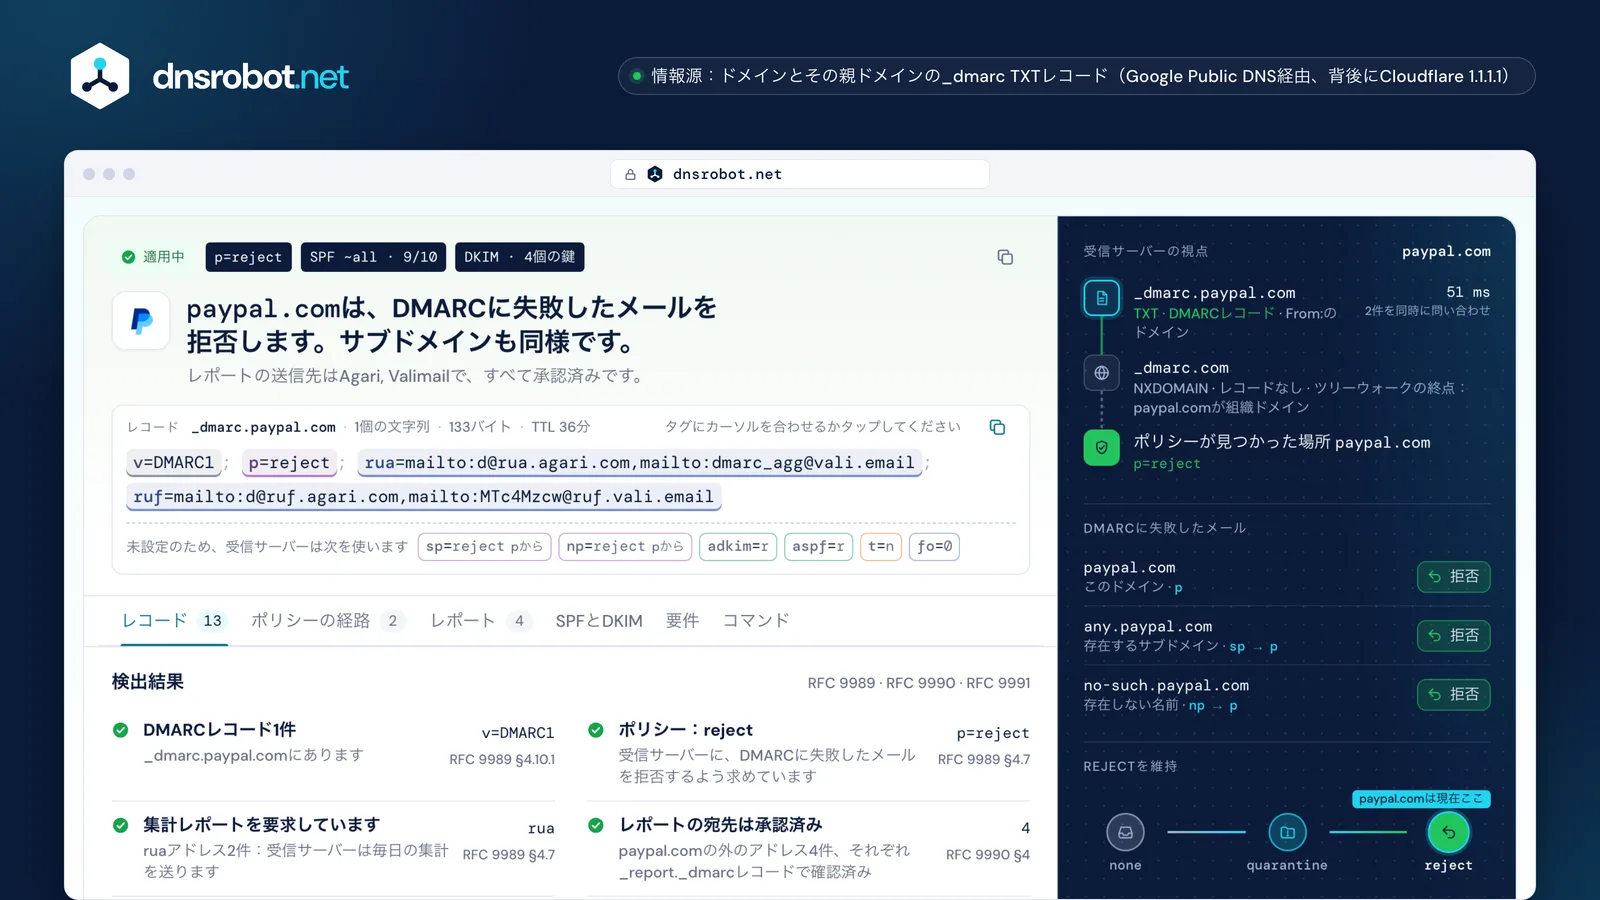Click the 'no-such.paypal.com' row name

click(1166, 686)
